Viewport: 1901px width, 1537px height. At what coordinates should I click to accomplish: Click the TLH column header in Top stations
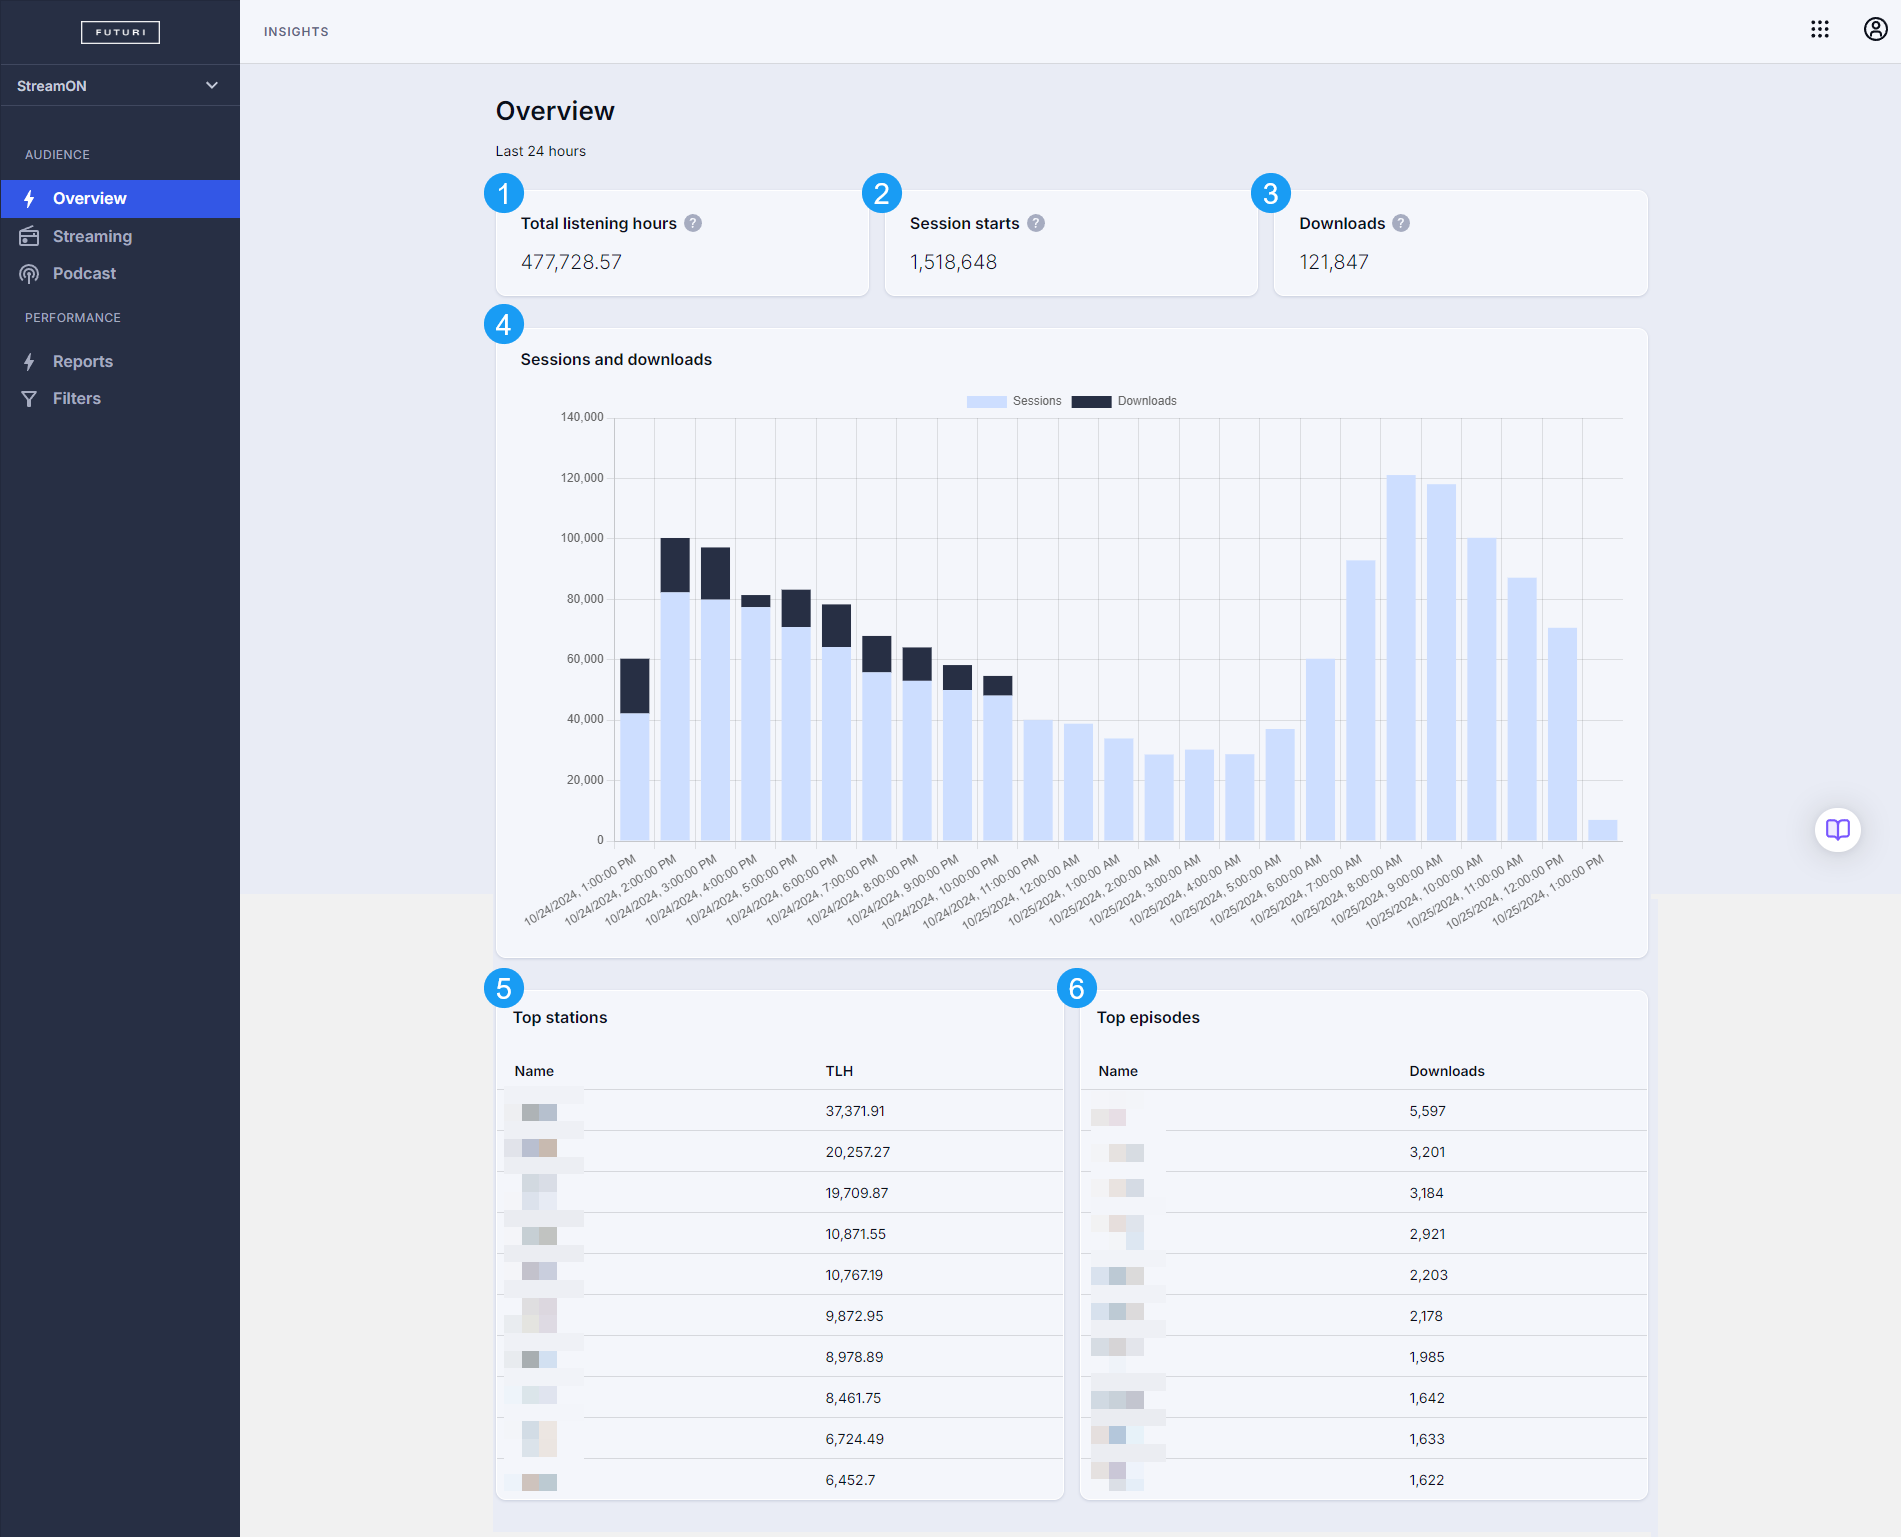839,1071
